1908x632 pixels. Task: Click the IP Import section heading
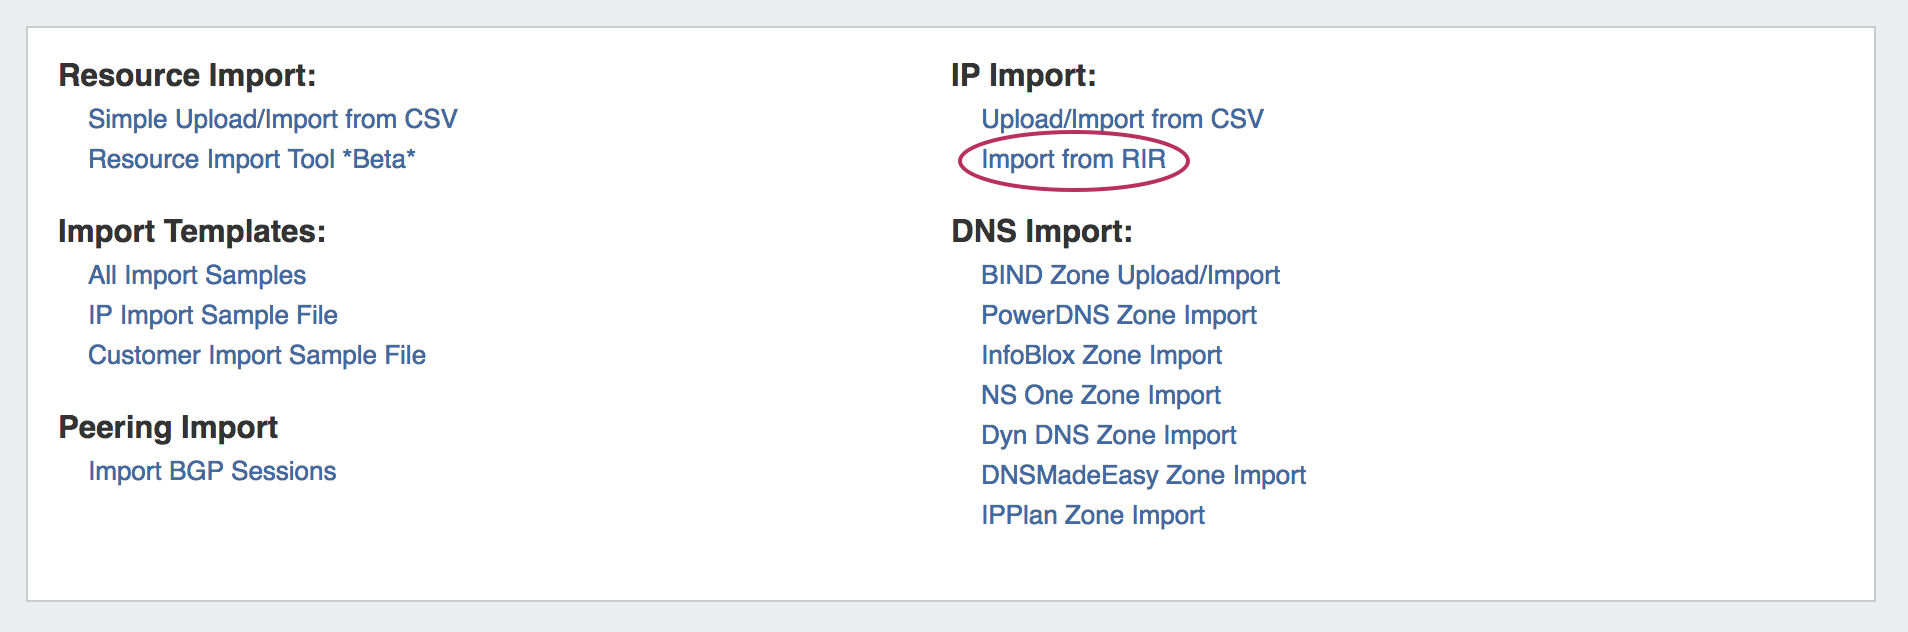pyautogui.click(x=1023, y=75)
